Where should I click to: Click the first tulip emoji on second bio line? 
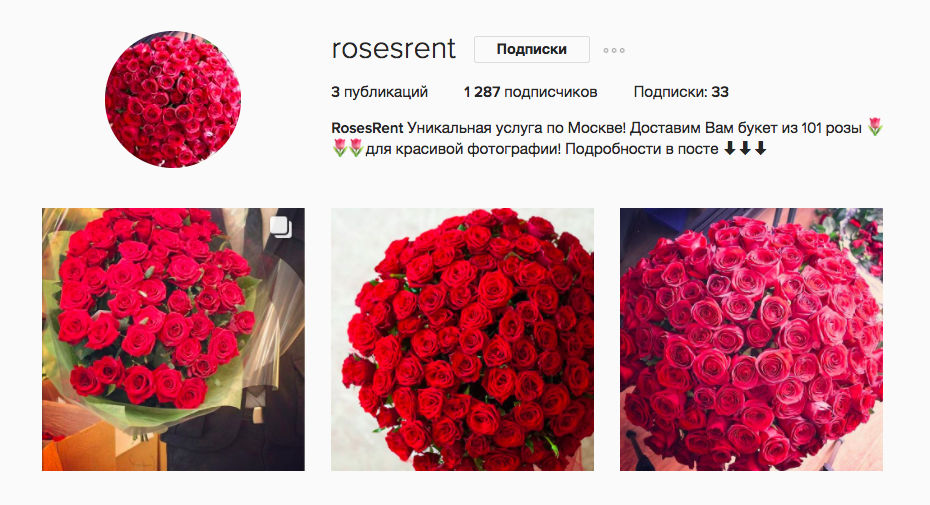[x=339, y=148]
